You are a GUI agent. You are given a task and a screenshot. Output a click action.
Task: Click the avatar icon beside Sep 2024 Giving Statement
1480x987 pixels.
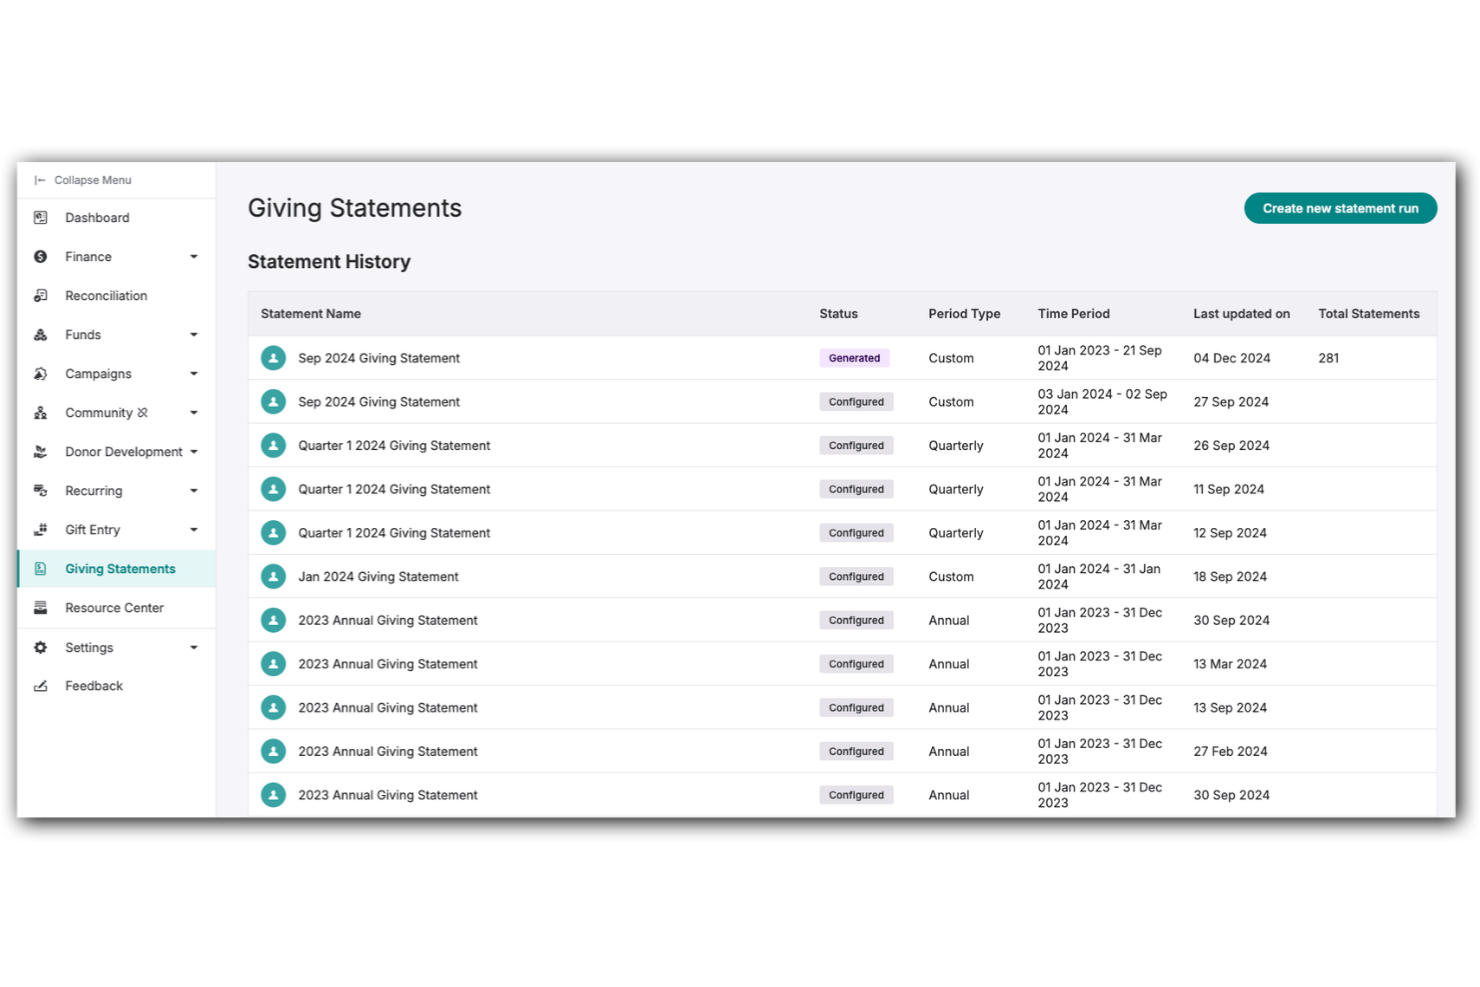pyautogui.click(x=273, y=357)
